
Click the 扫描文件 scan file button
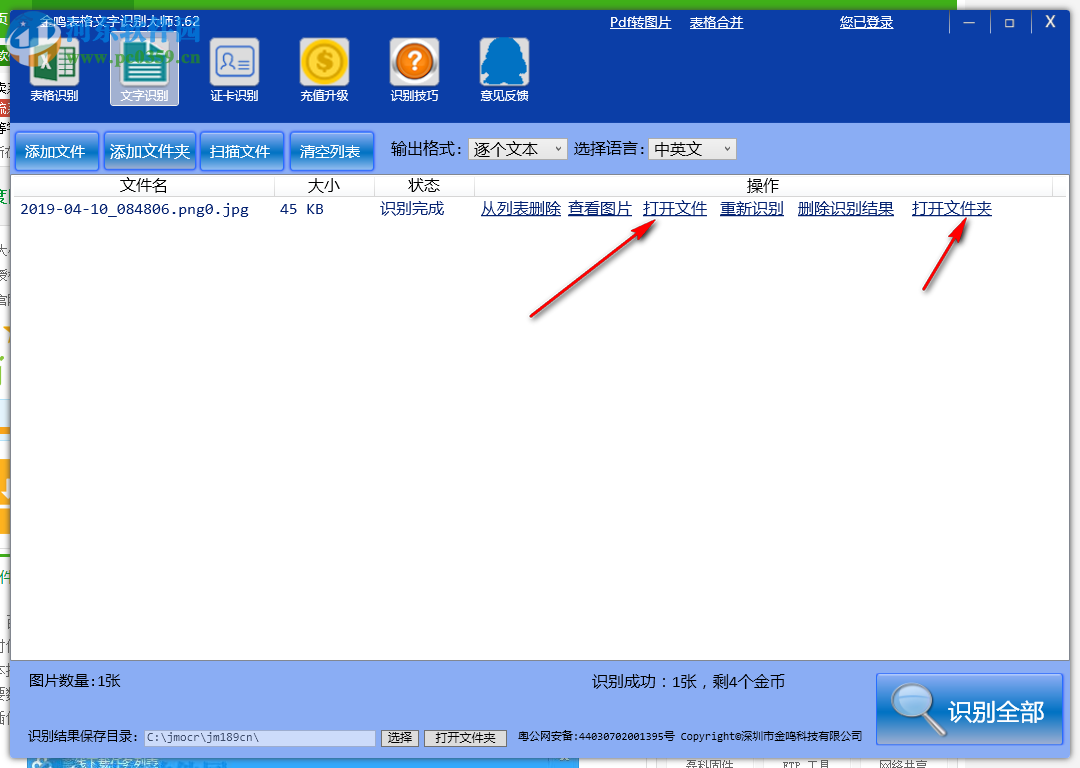tap(241, 150)
